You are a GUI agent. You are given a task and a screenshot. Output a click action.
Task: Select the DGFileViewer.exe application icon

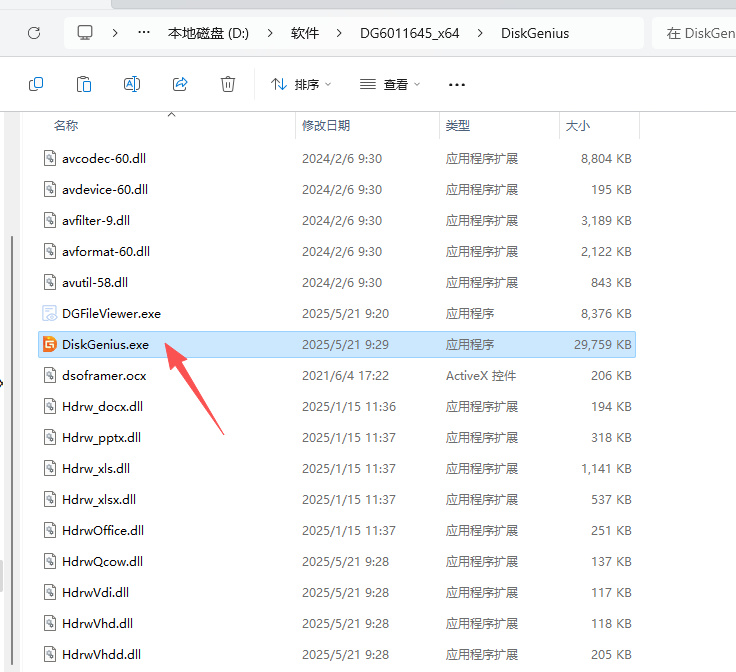[x=50, y=313]
